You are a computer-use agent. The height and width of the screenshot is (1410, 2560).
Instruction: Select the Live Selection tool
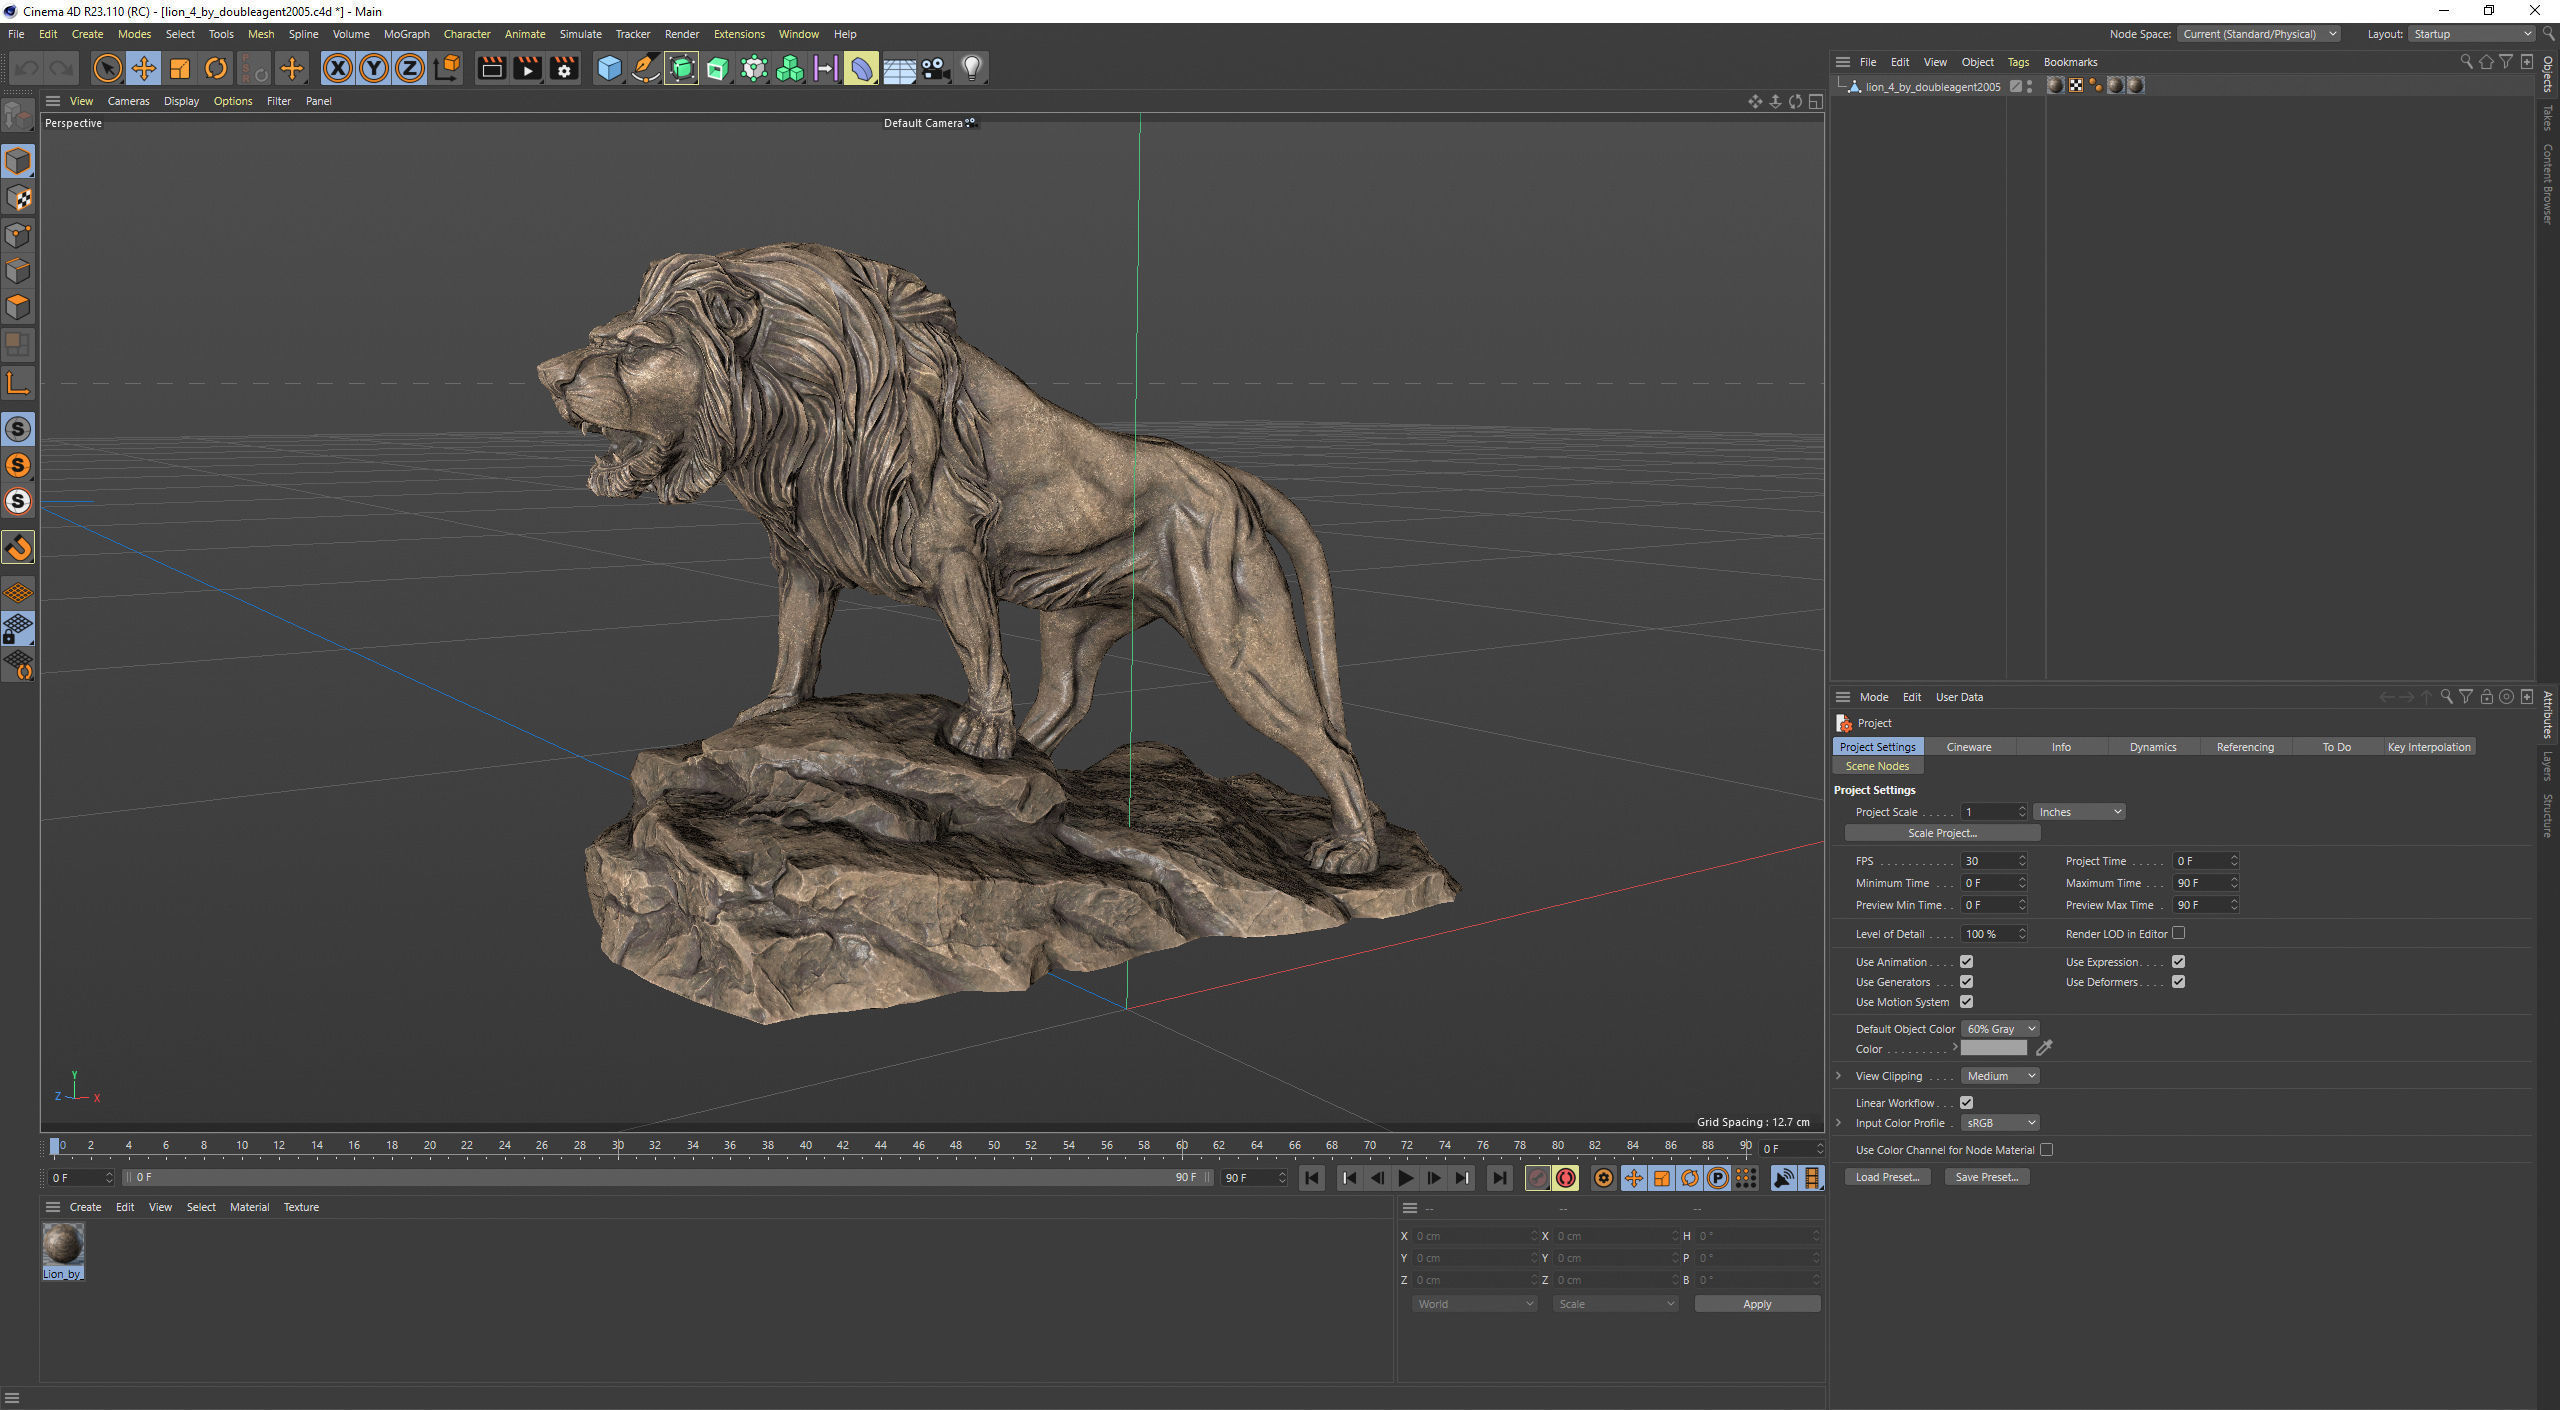[107, 68]
